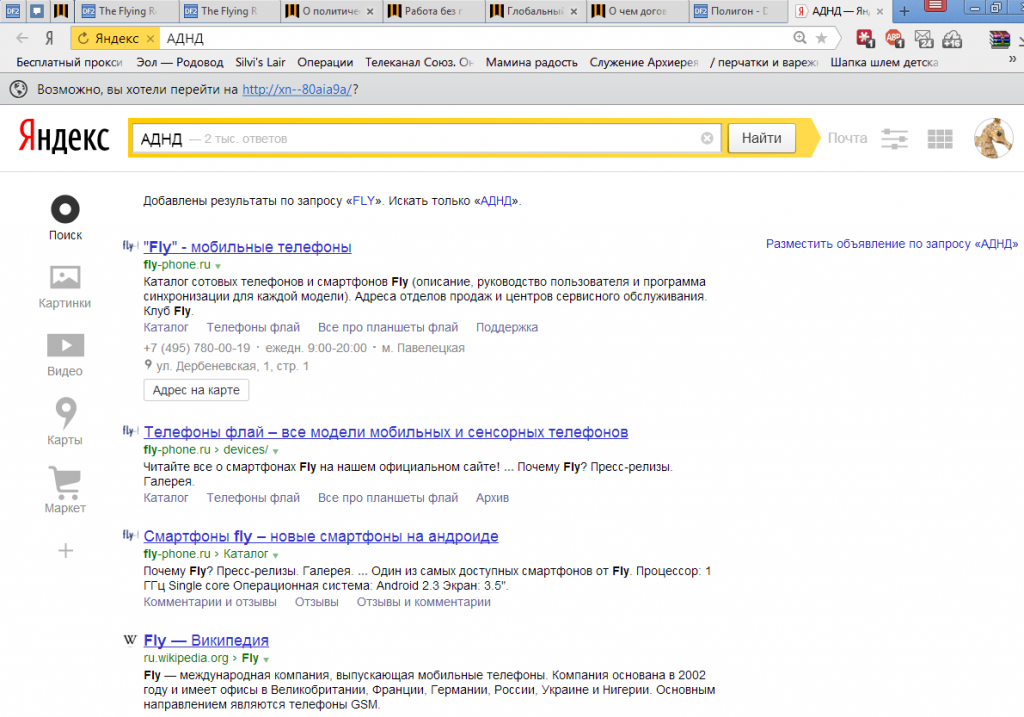Click the Yandex "Я" home button in toolbar
This screenshot has height=717, width=1024.
[x=49, y=39]
